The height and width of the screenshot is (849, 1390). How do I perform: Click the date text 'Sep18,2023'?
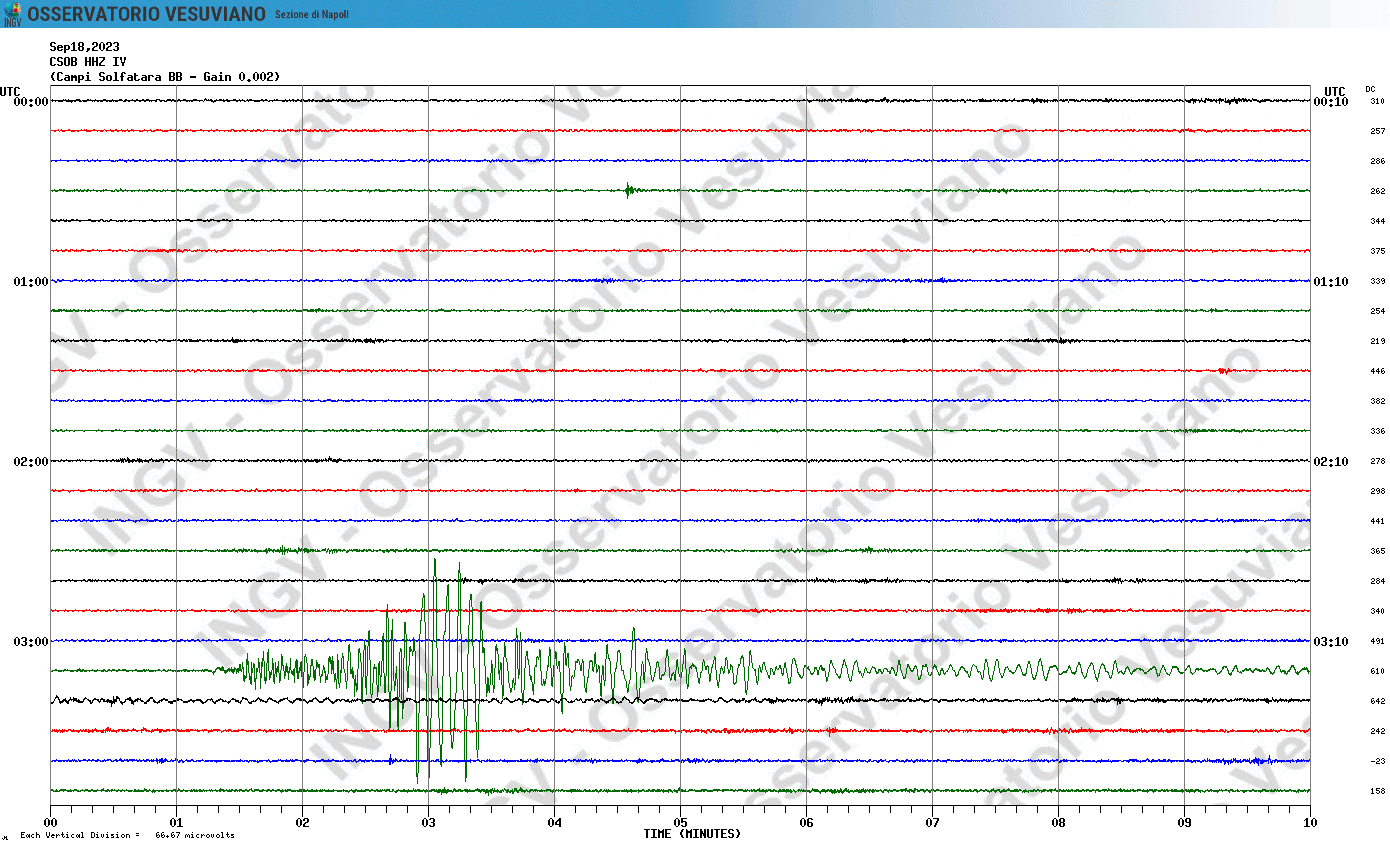tap(84, 46)
